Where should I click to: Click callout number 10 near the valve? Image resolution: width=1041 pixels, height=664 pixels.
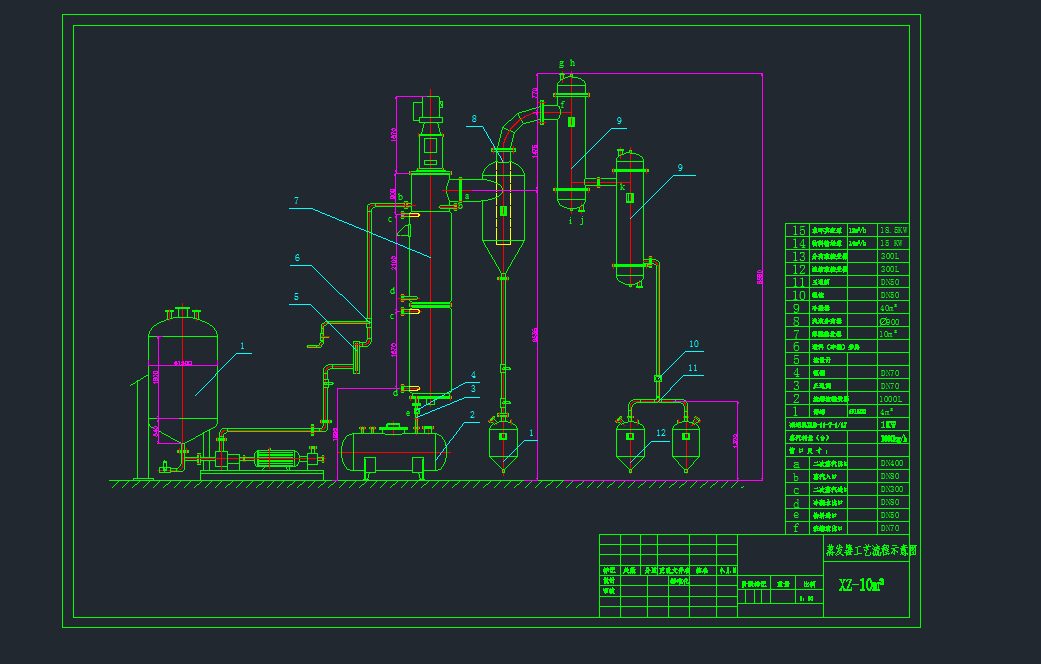[694, 344]
